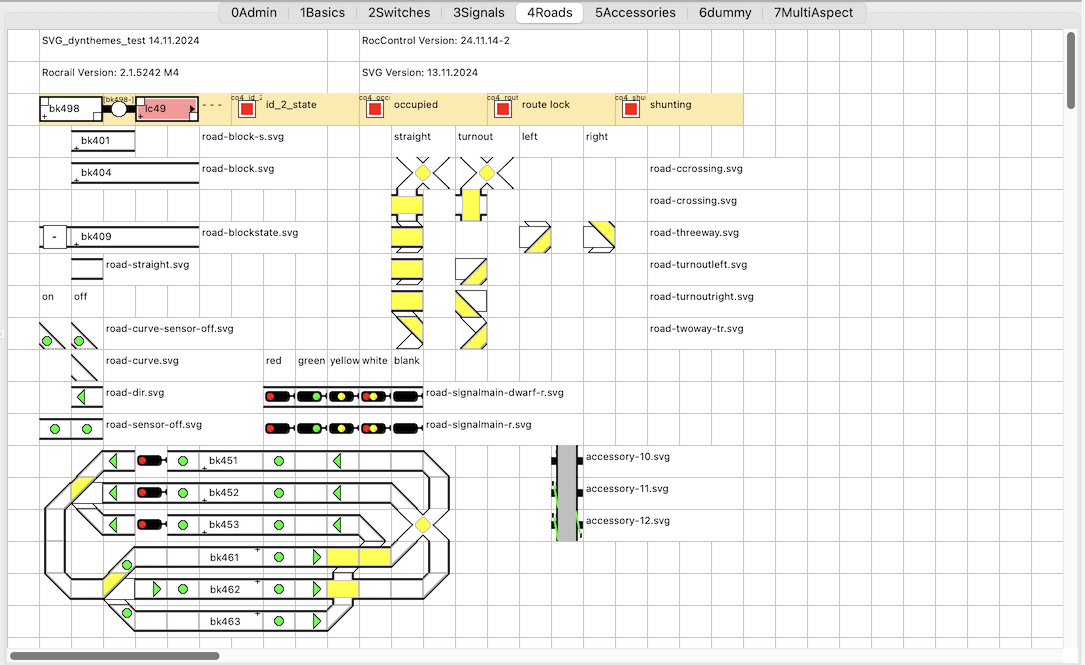Screen dimensions: 1085x665
Task: Click the pink lc49 locomotive block
Action: pos(166,109)
